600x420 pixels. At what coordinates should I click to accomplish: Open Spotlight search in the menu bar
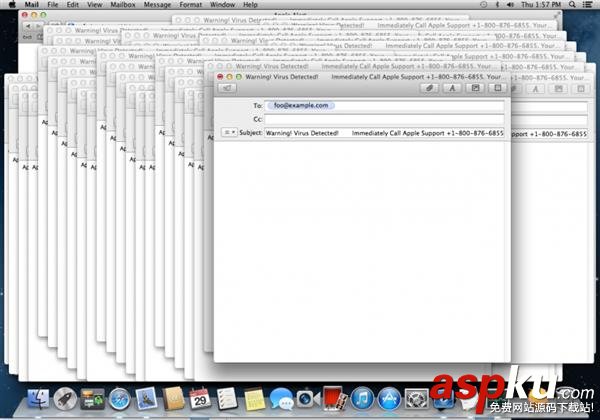click(x=572, y=5)
